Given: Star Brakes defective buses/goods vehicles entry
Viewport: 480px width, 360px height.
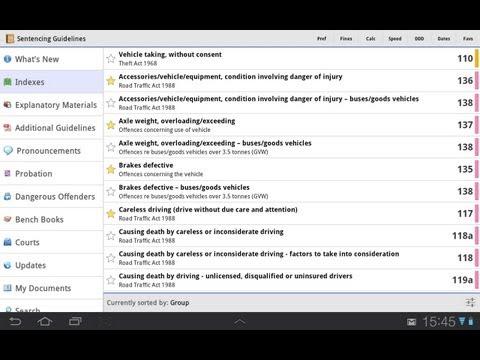Looking at the screenshot, I should click(111, 192).
